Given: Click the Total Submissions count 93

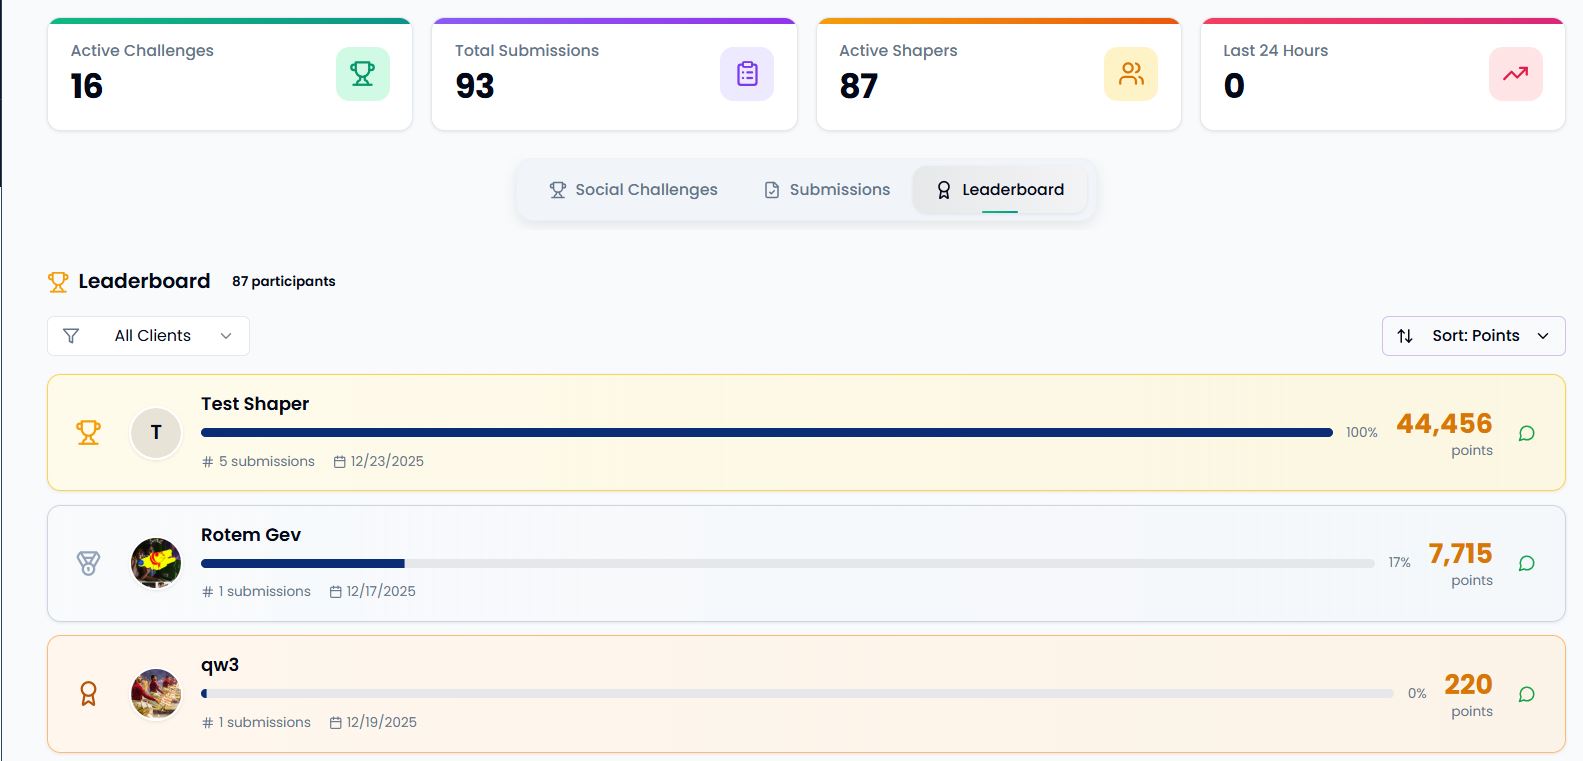Looking at the screenshot, I should coord(475,86).
